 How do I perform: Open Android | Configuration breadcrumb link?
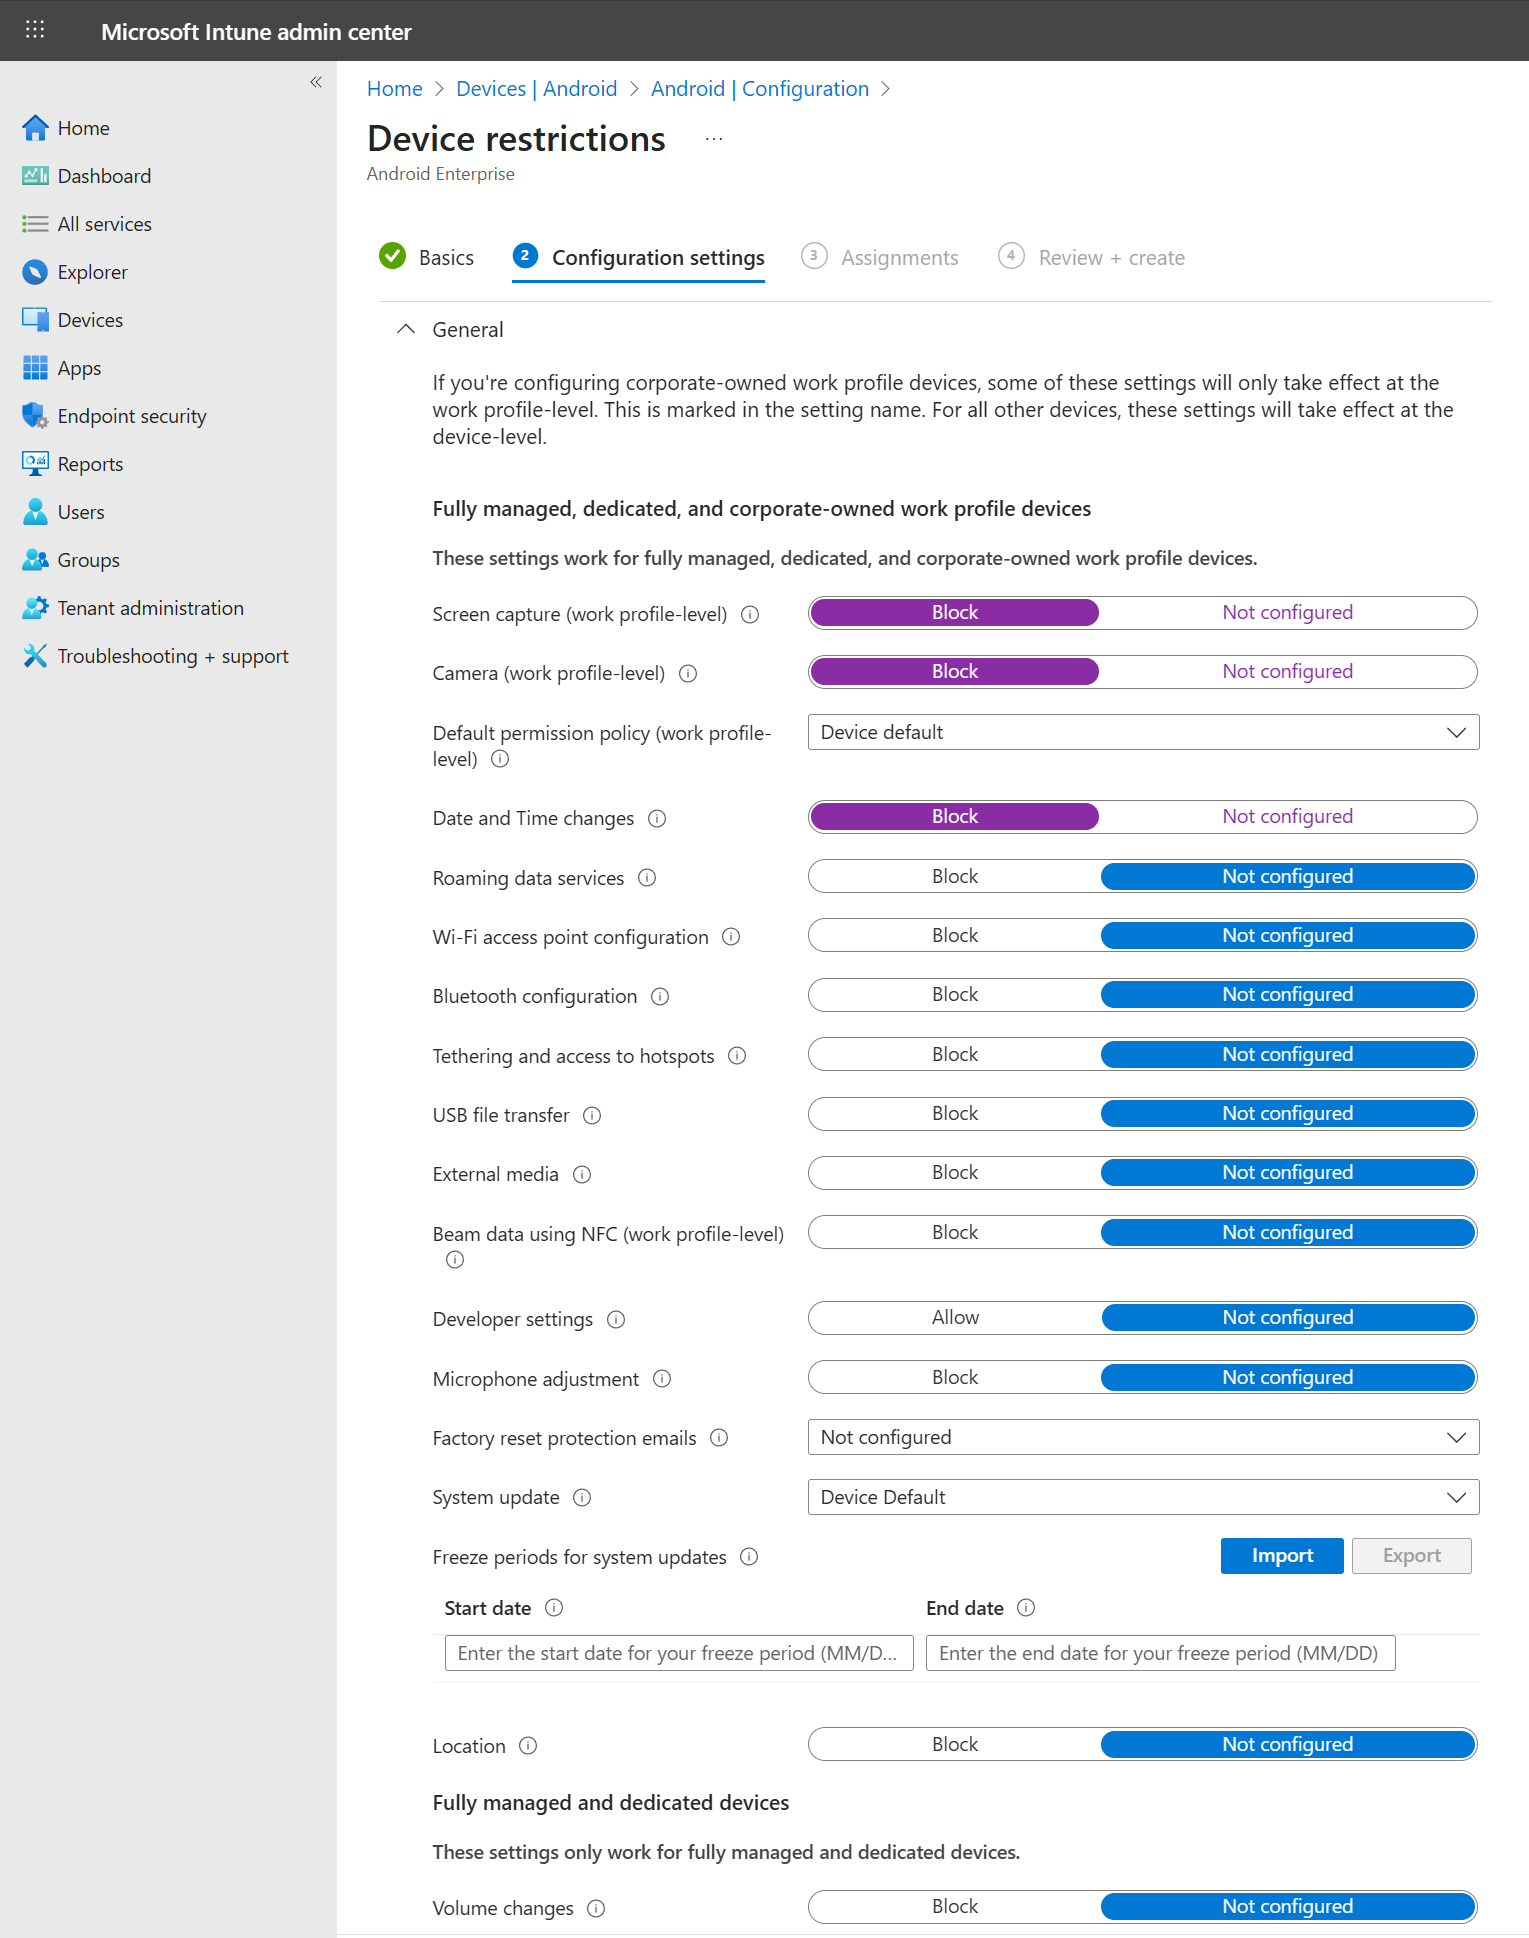[x=760, y=89]
